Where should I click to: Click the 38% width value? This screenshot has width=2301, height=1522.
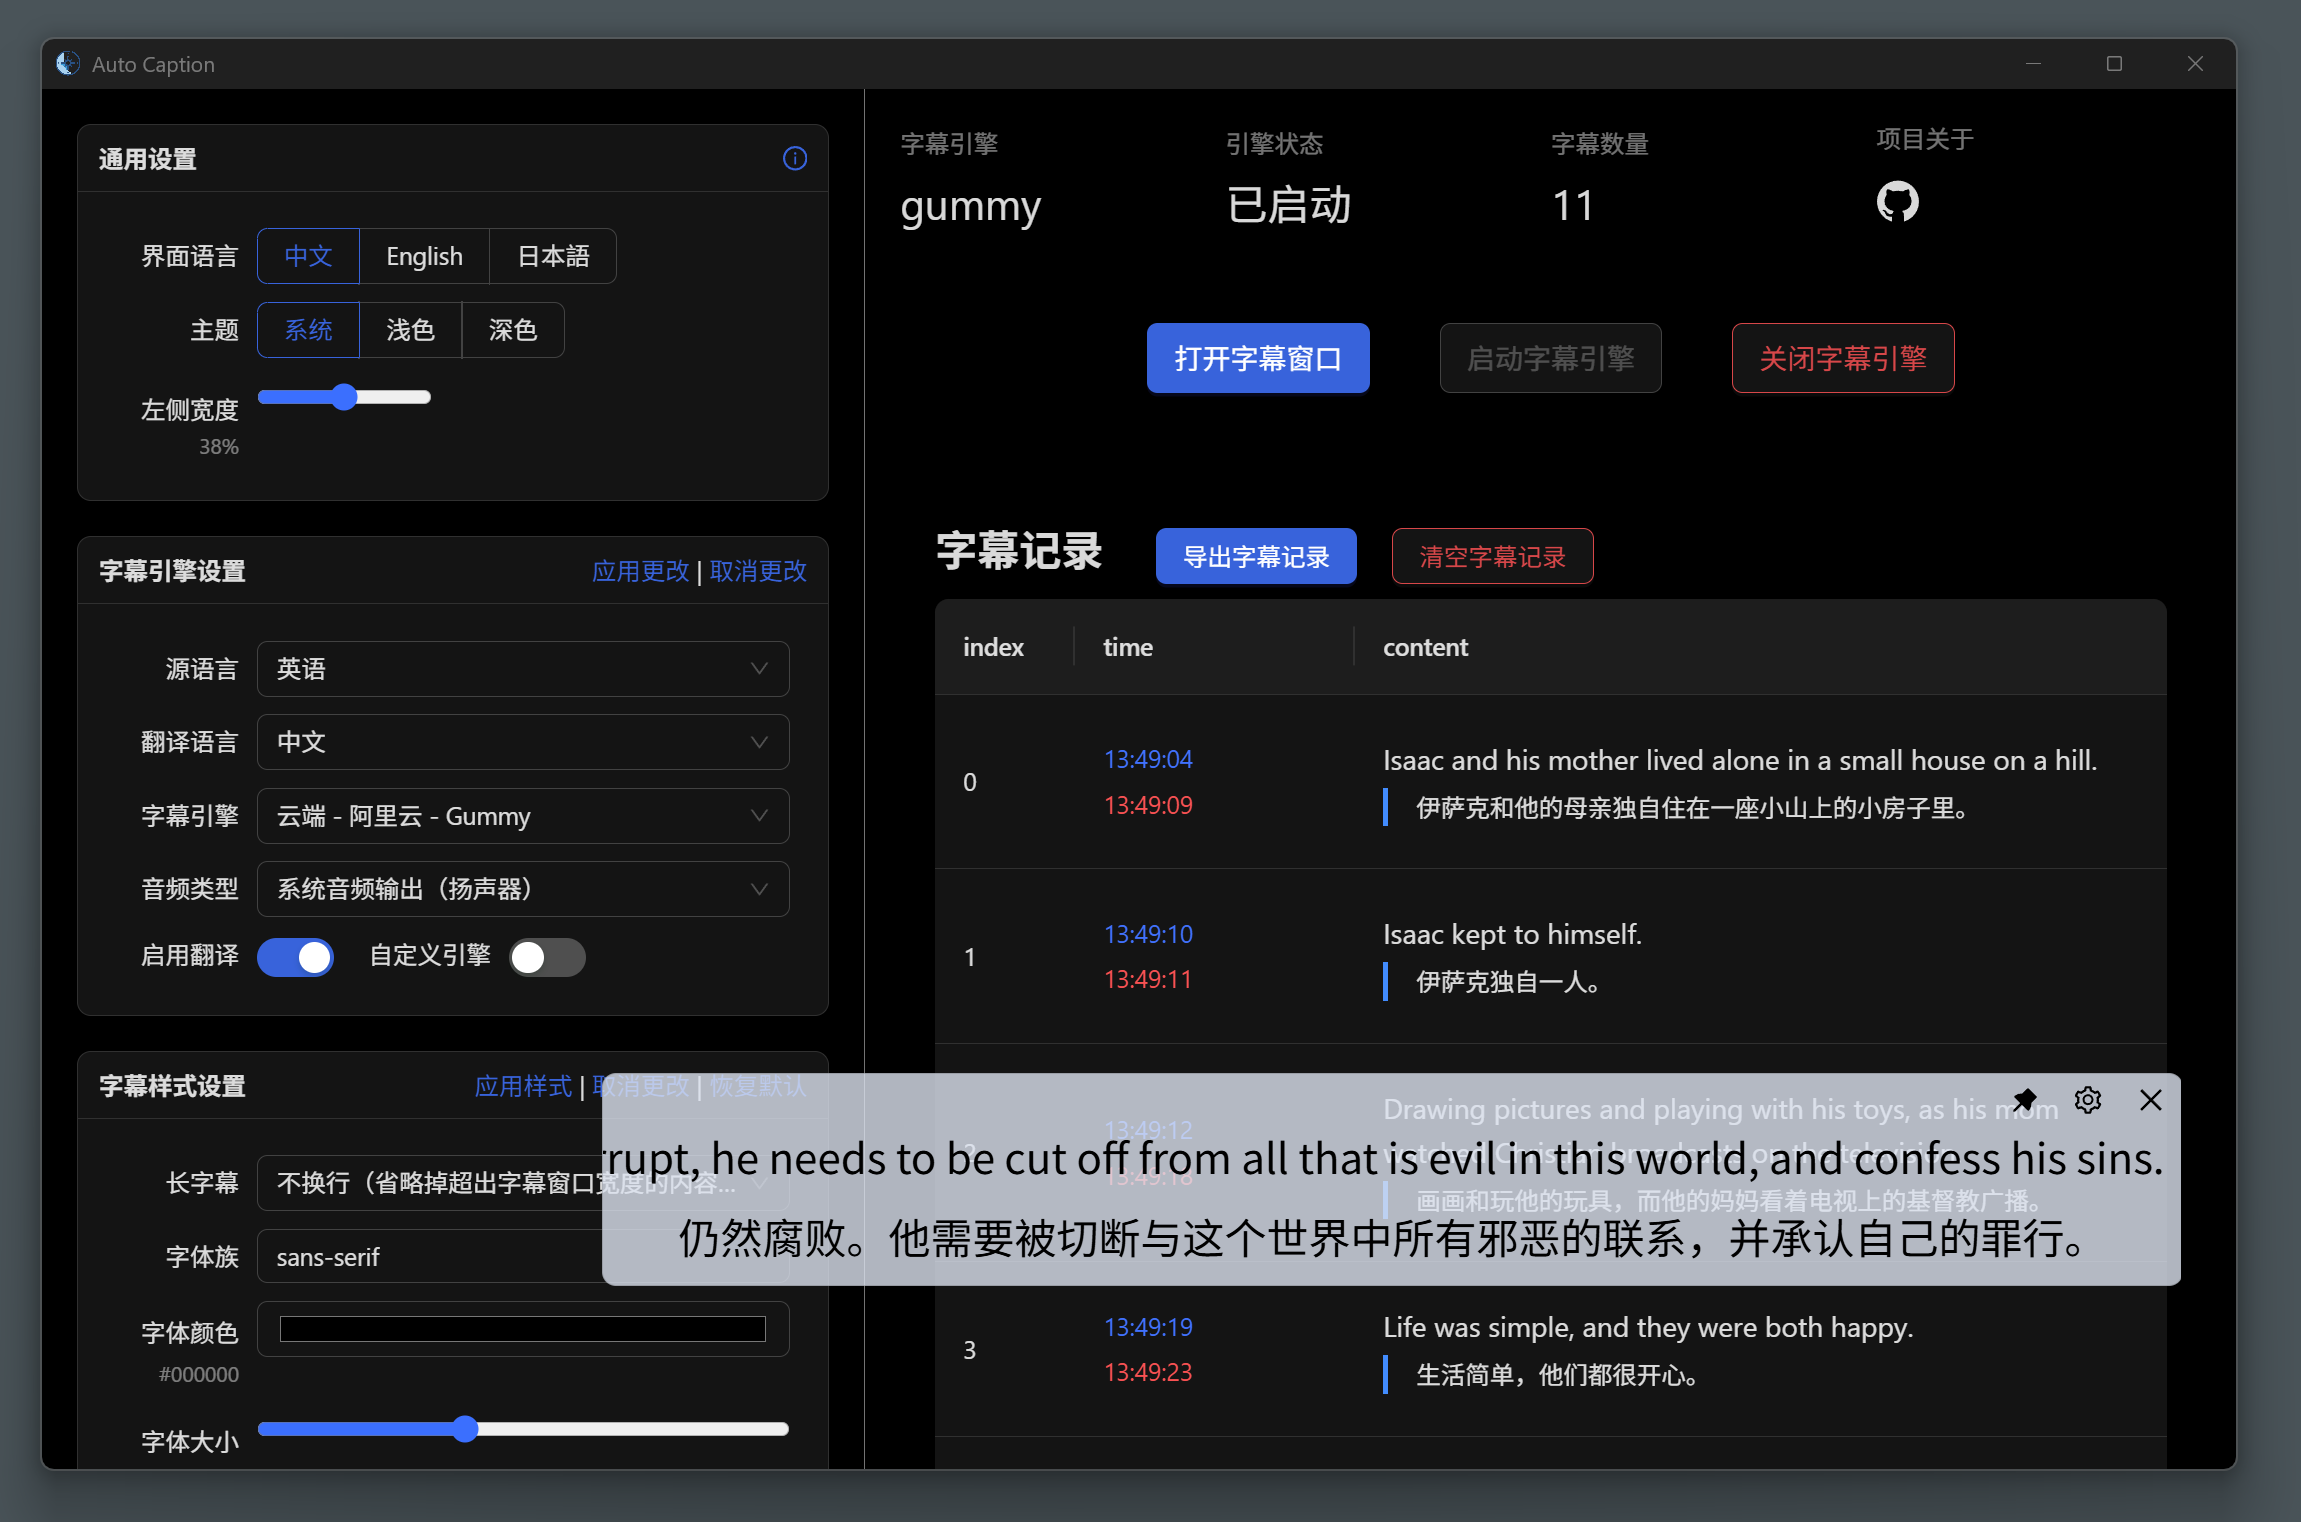click(218, 447)
